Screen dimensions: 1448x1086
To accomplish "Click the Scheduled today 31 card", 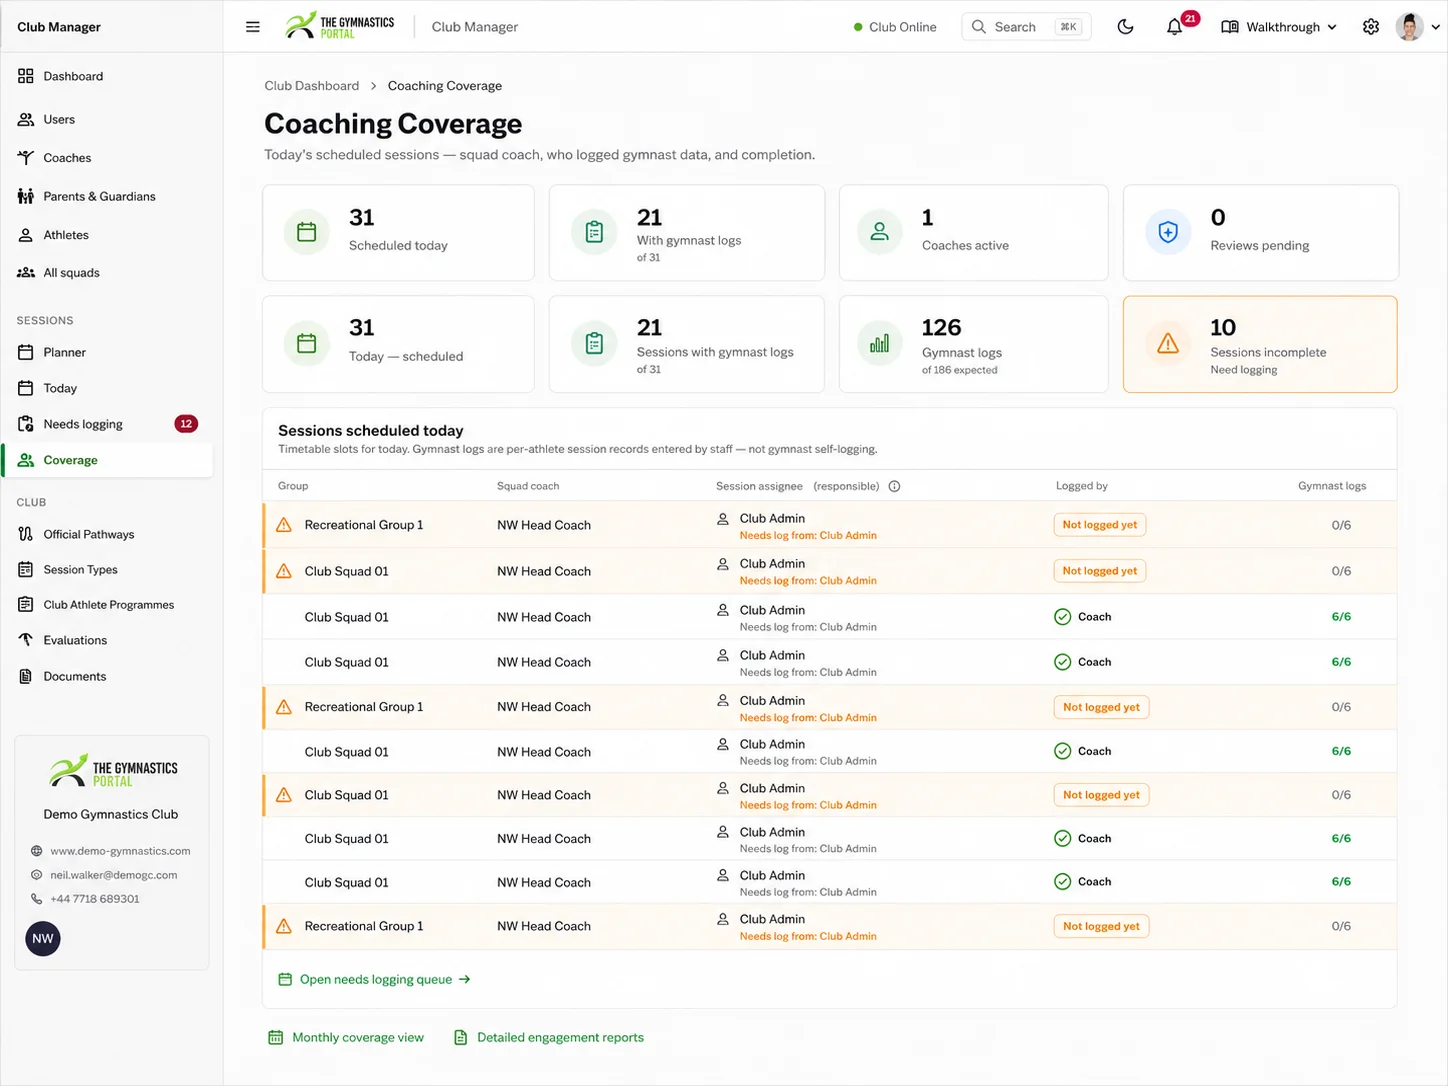I will click(x=398, y=233).
